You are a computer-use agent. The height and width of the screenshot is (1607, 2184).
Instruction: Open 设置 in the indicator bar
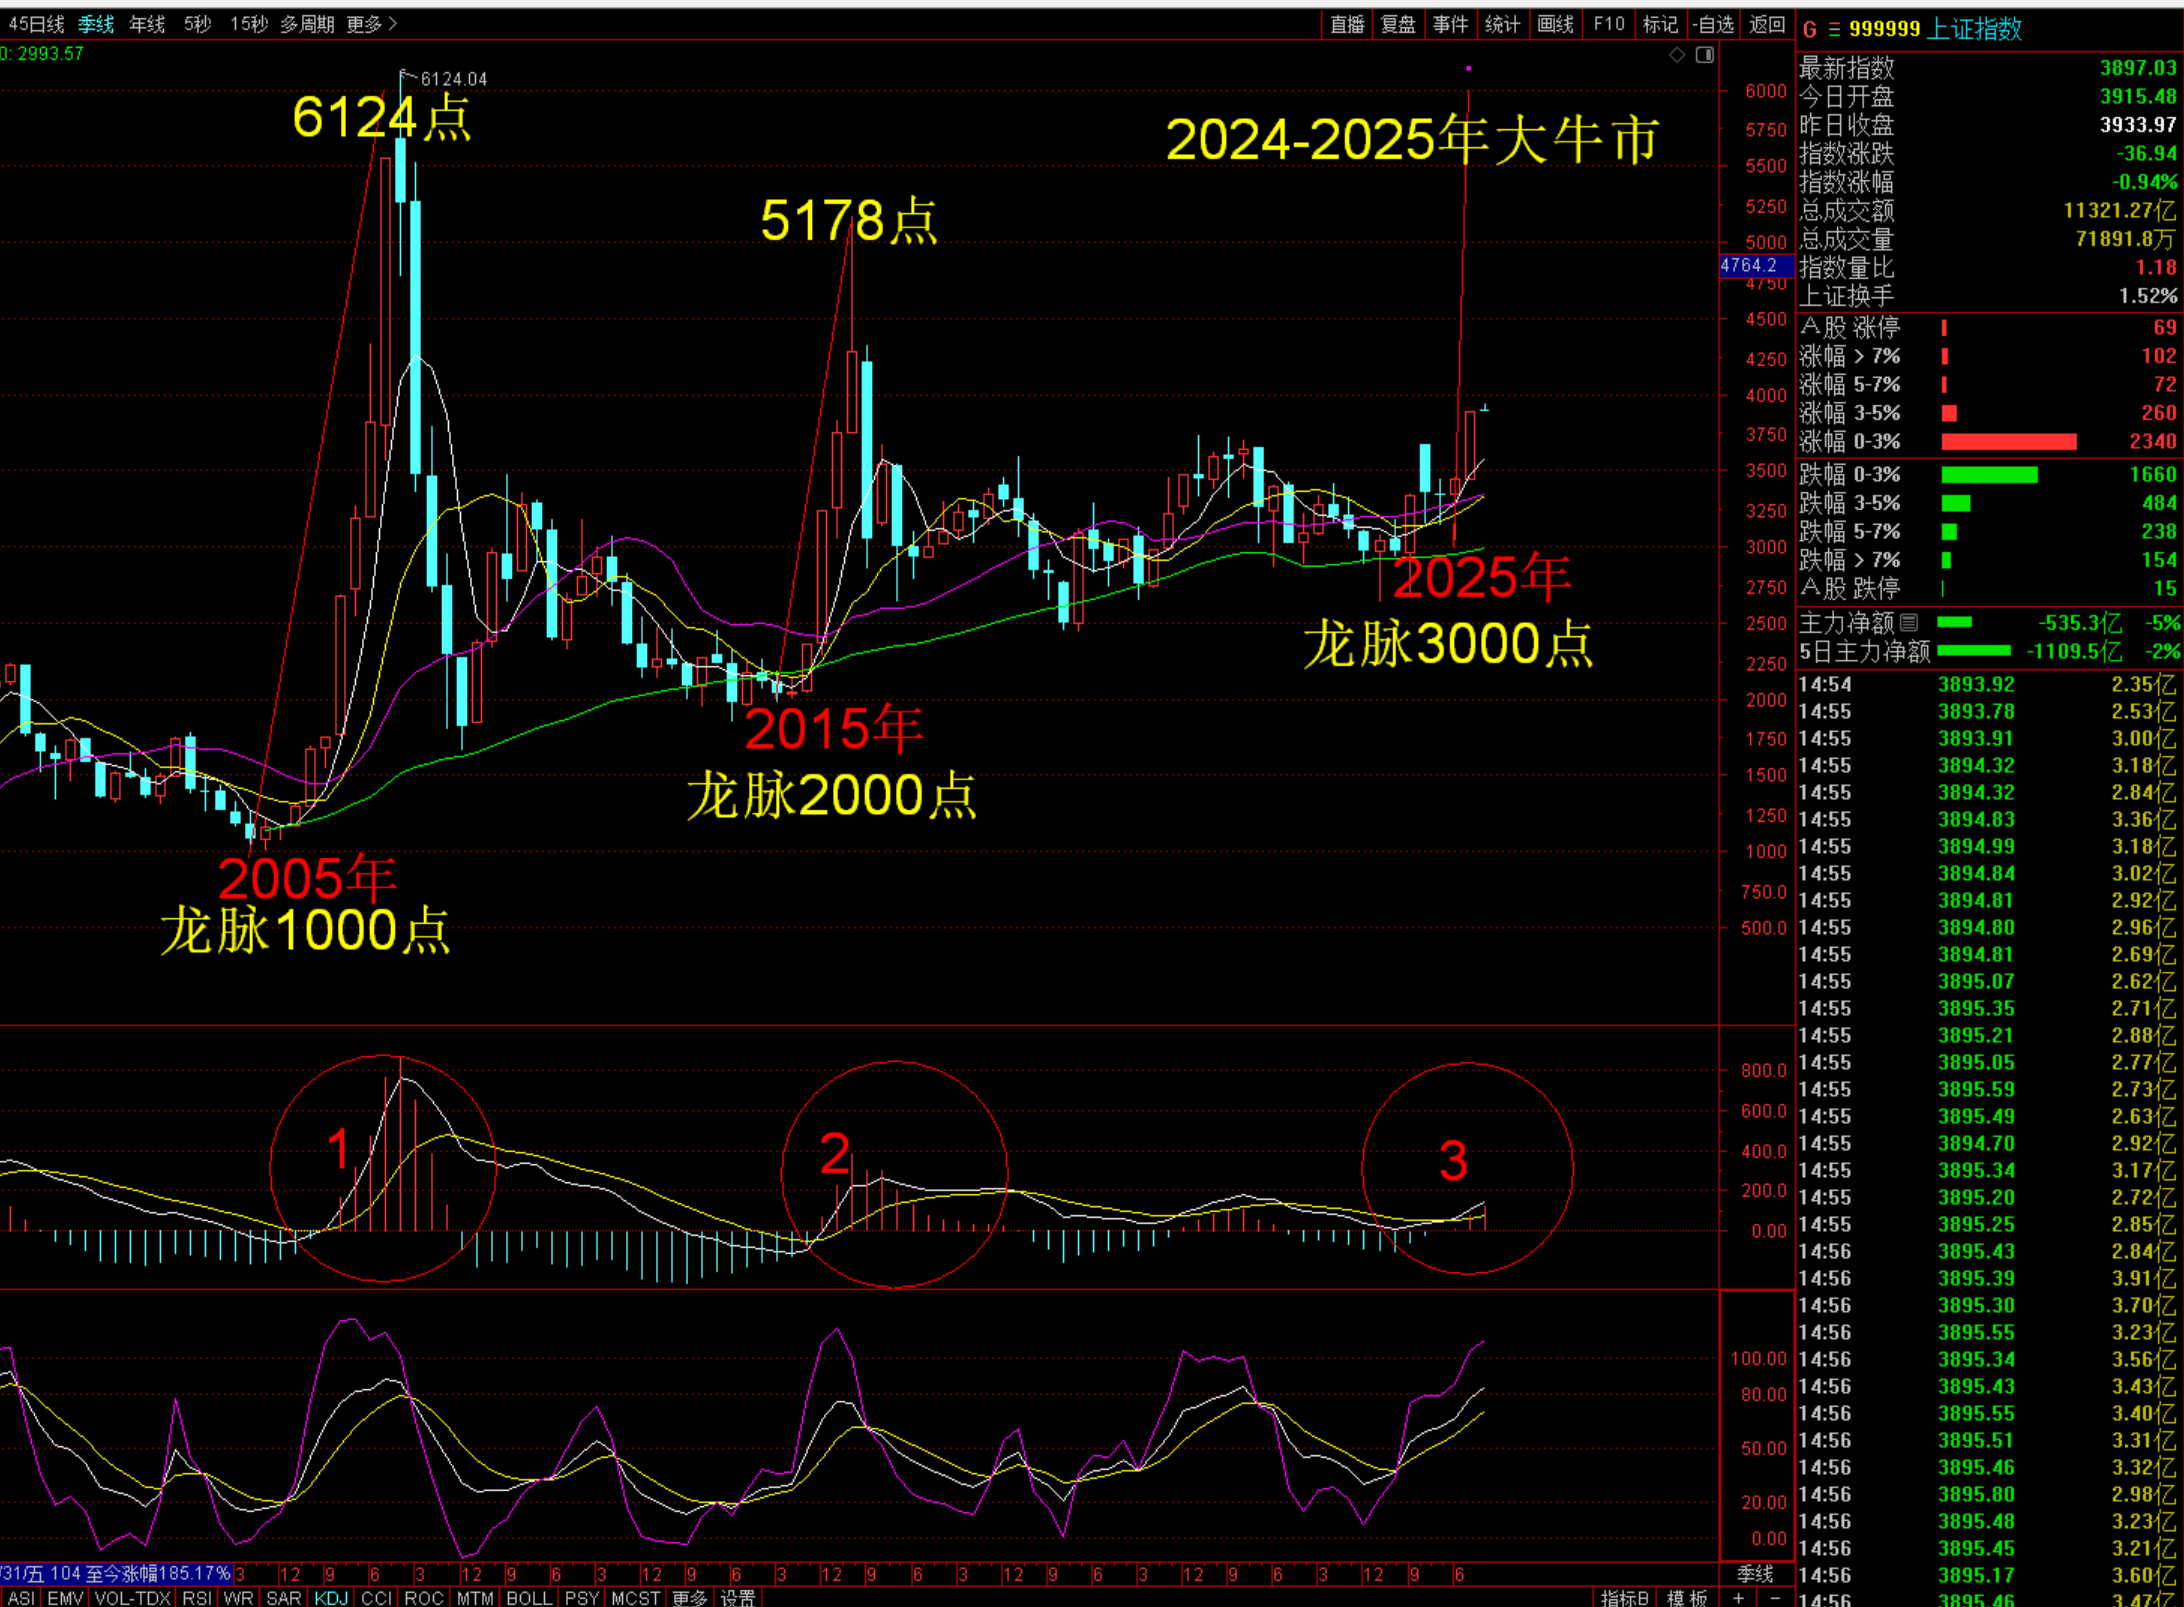pos(738,1597)
